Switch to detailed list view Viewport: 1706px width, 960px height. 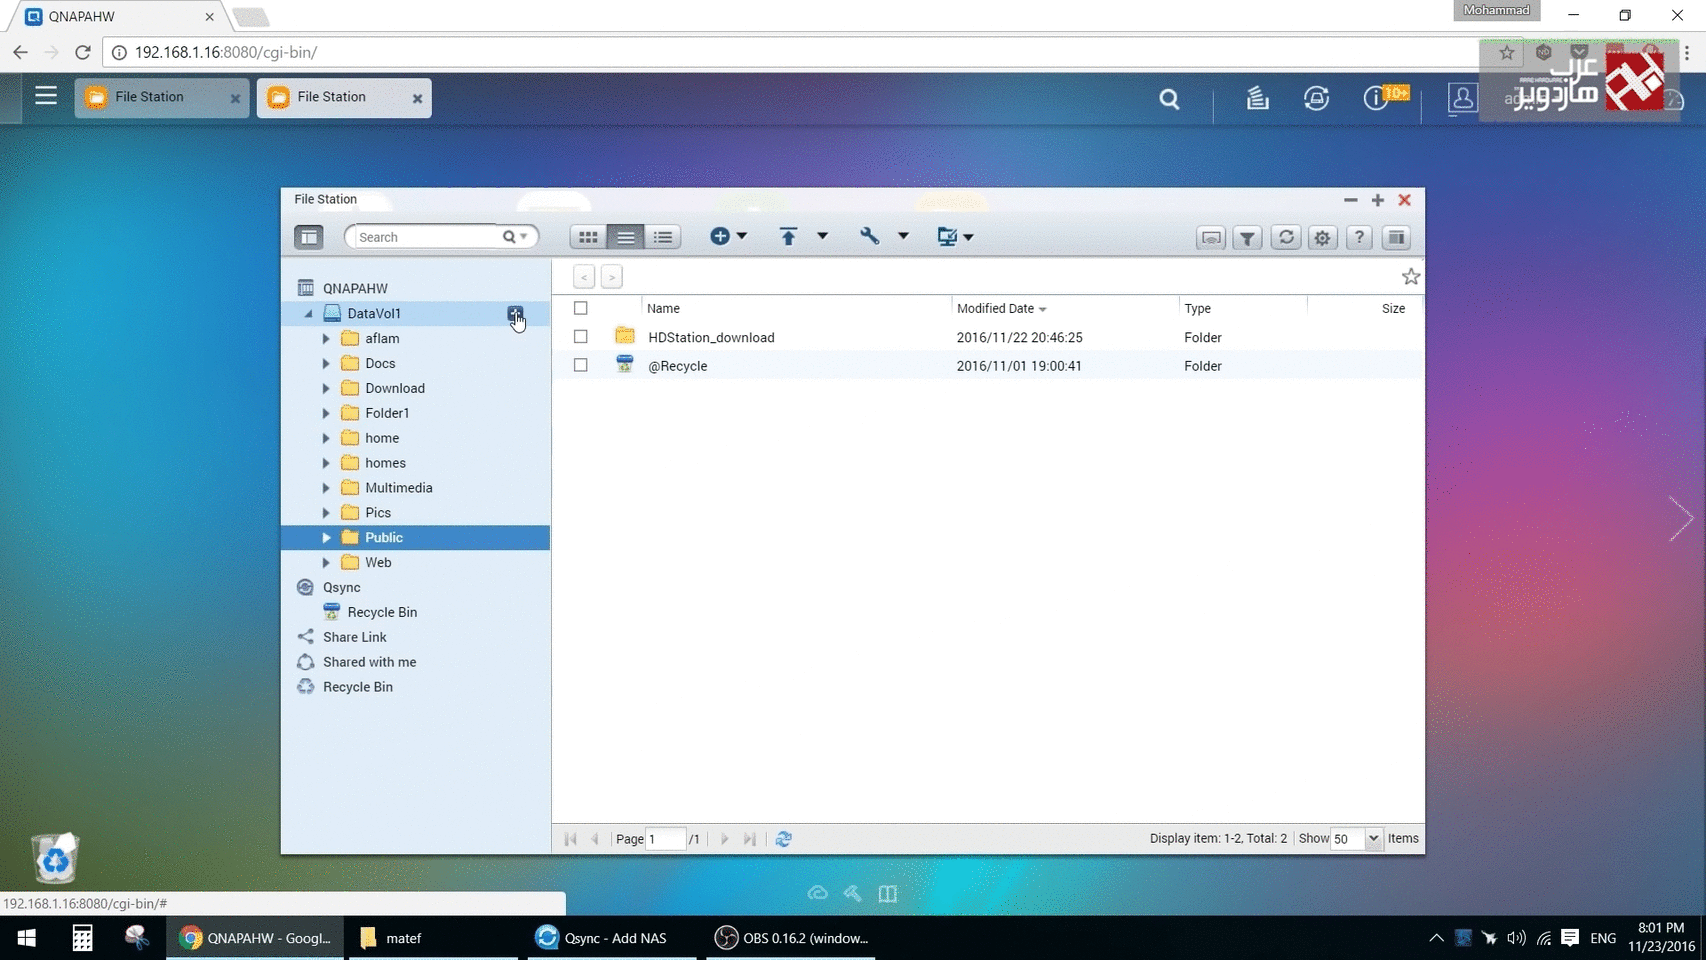point(663,237)
